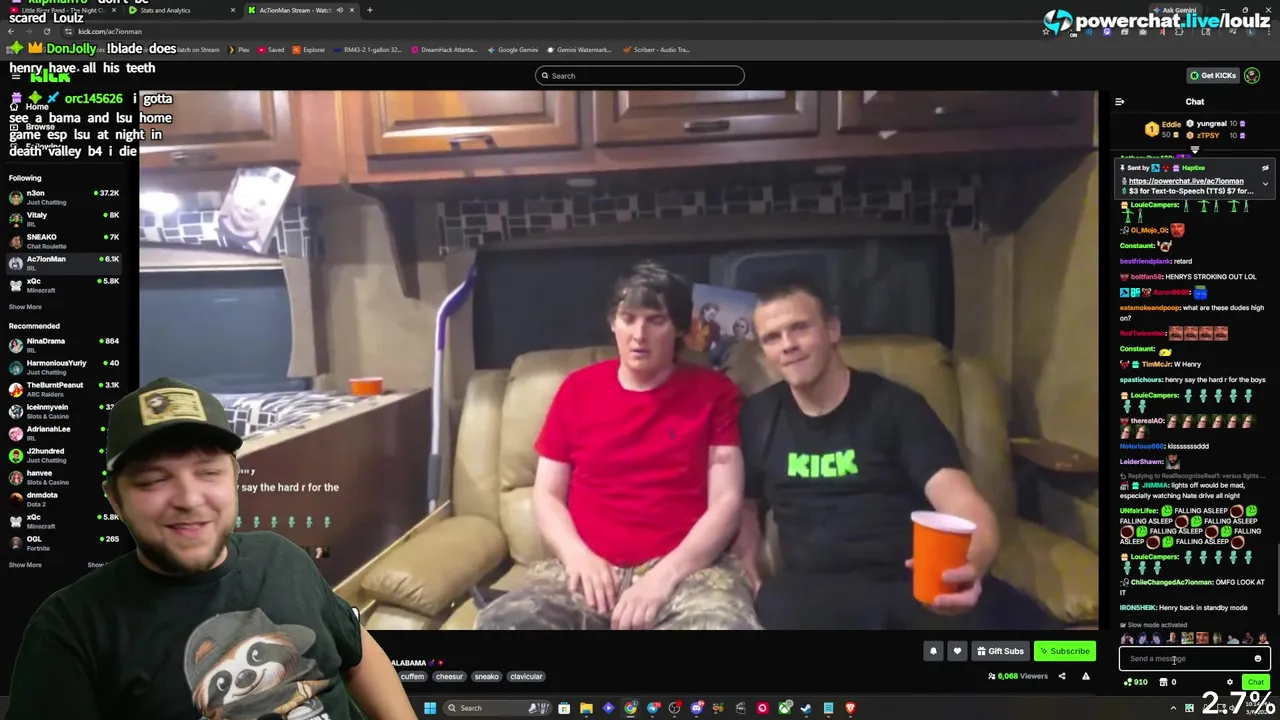
Task: Open the HarmoniousYuriy recommended channel
Action: pyautogui.click(x=64, y=367)
